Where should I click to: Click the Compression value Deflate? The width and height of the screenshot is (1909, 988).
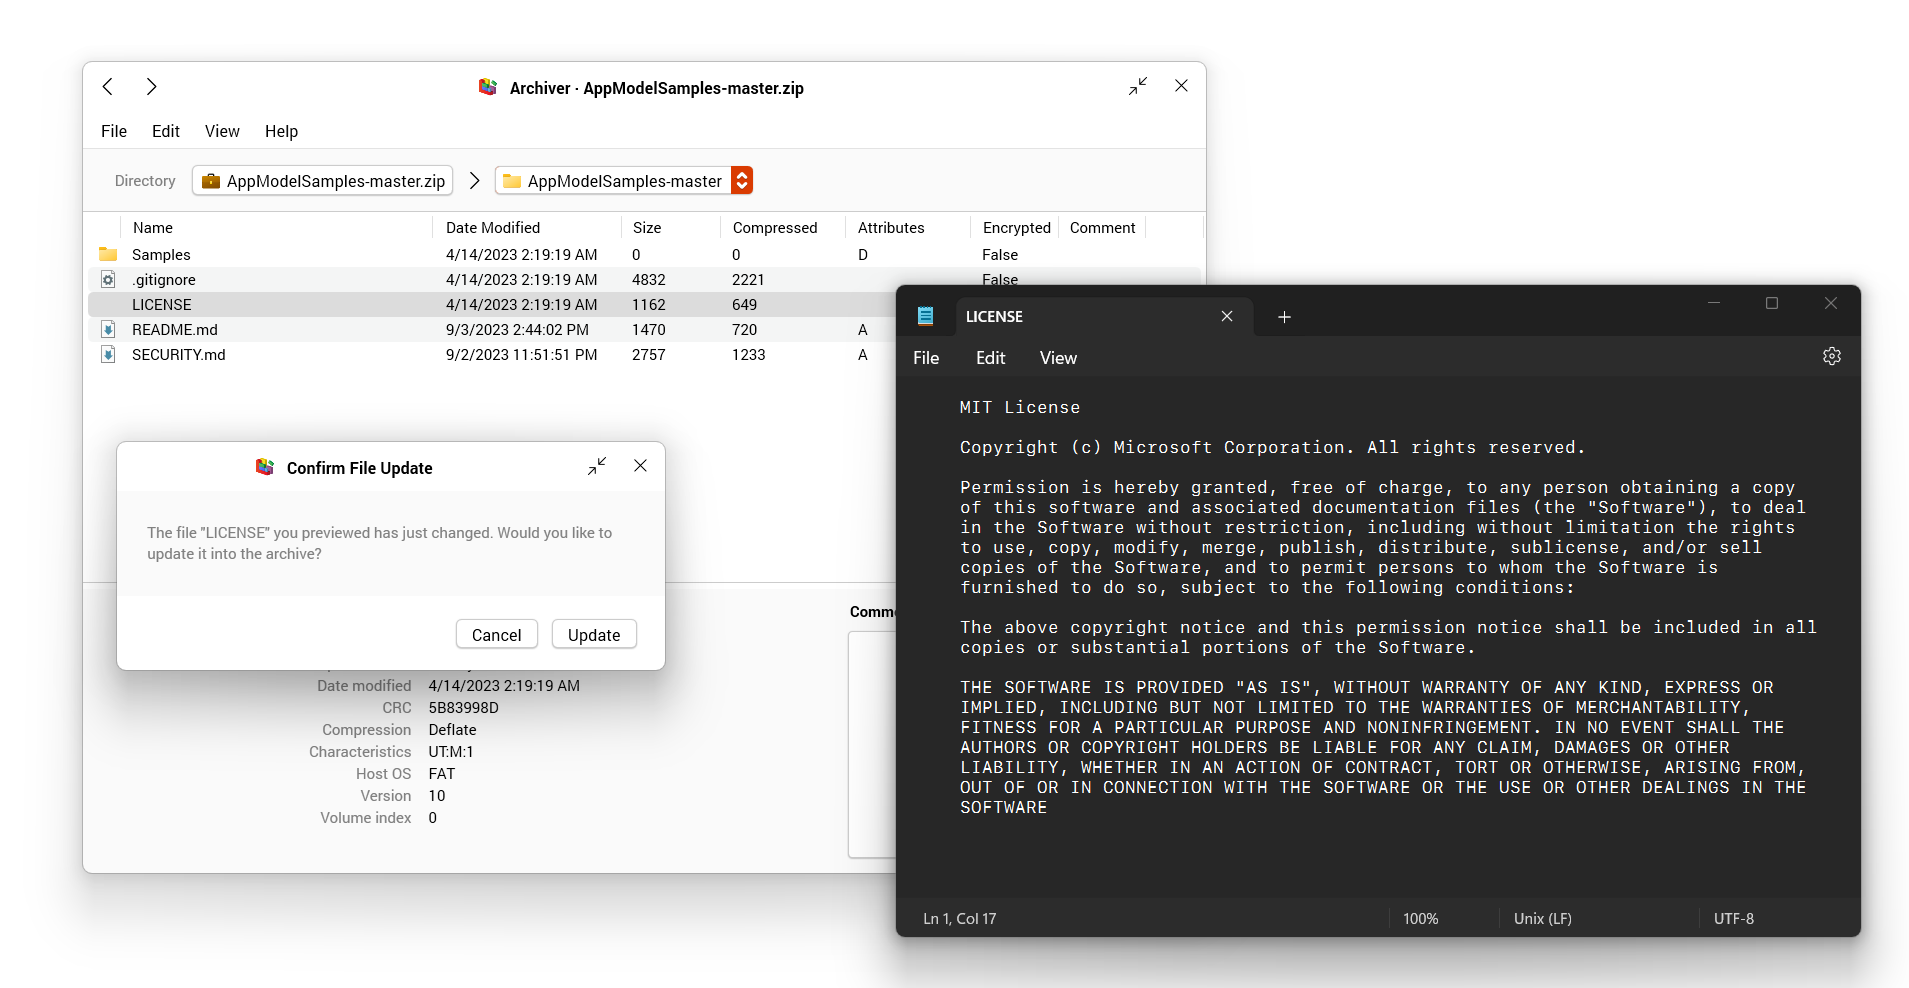tap(453, 730)
